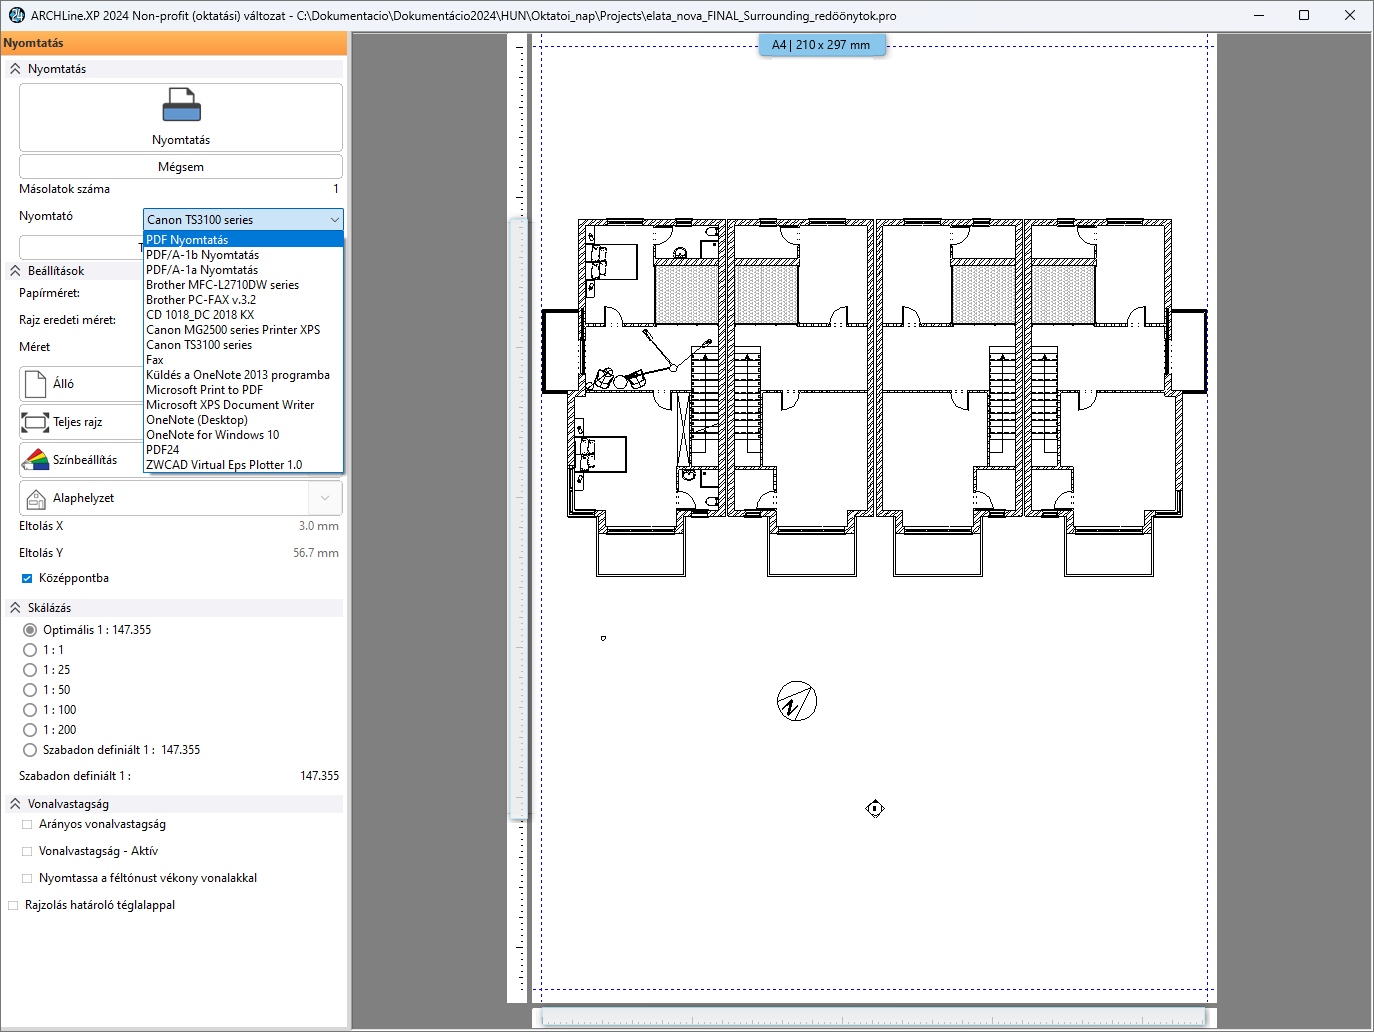Collapse the Skálázás section
Screen dimensions: 1374x1032
pos(15,608)
